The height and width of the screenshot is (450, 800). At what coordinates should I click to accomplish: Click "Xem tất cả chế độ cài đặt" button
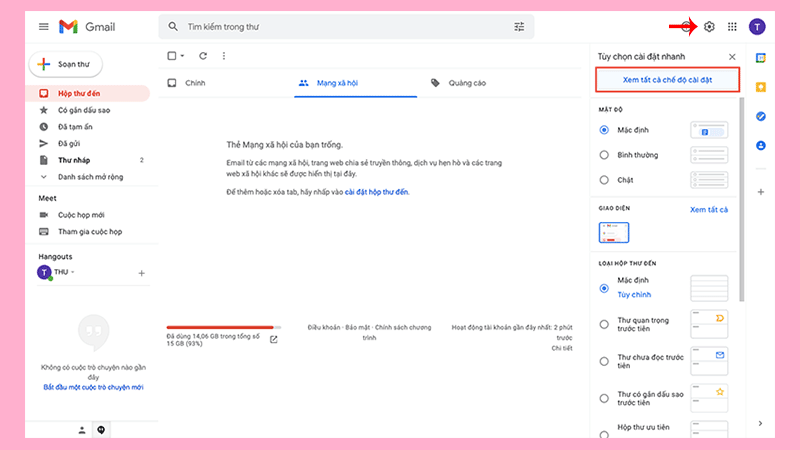(667, 78)
